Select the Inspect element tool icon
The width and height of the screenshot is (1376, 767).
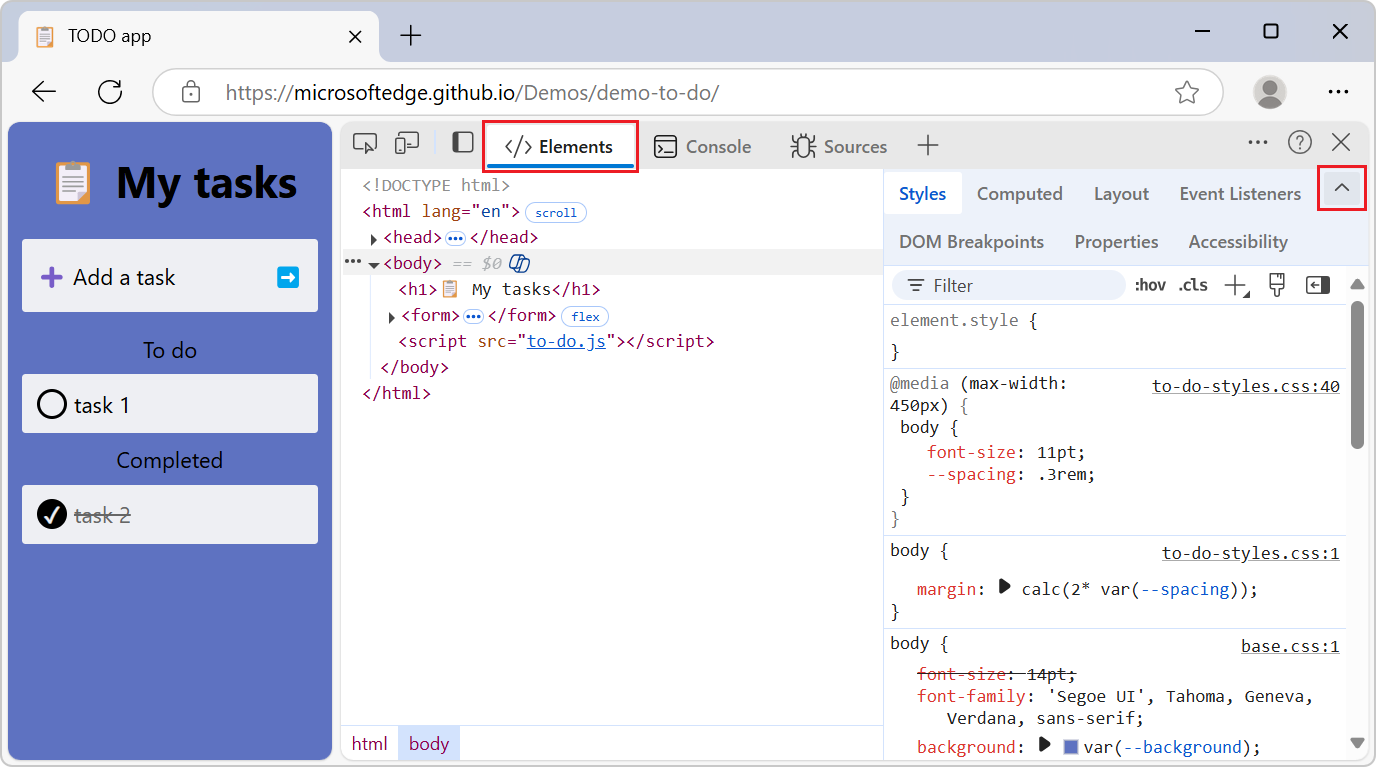pyautogui.click(x=365, y=144)
